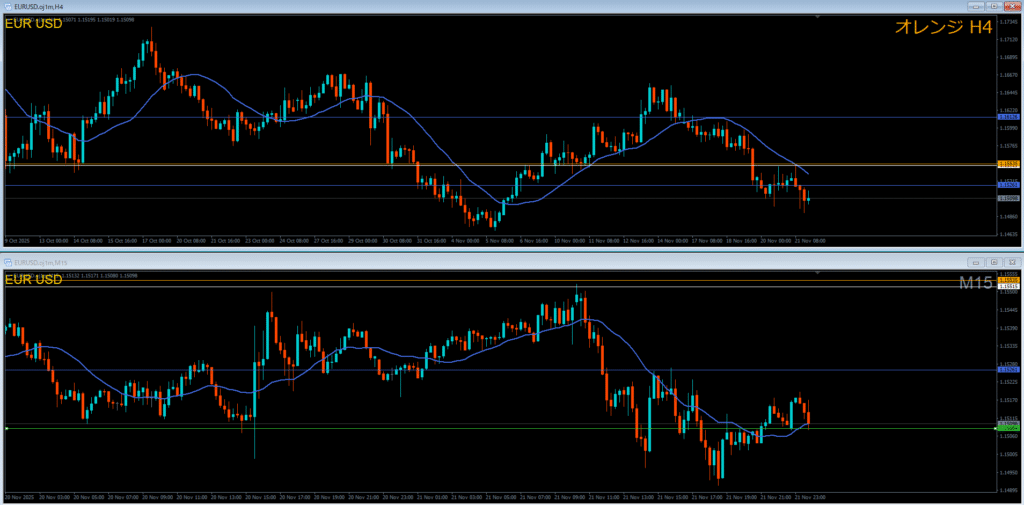Click 1.15990 on H4 price scale
The width and height of the screenshot is (1024, 505).
[x=1010, y=128]
